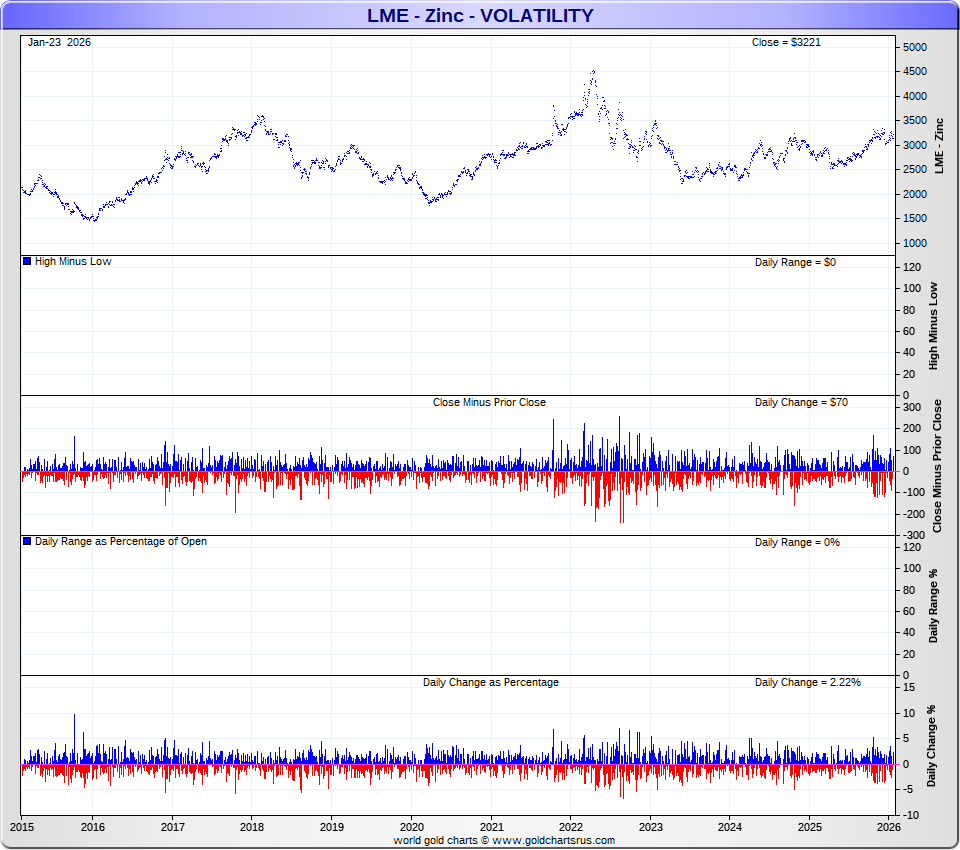Click the LME - Zinc - VOLATILITY chart title

coord(479,16)
